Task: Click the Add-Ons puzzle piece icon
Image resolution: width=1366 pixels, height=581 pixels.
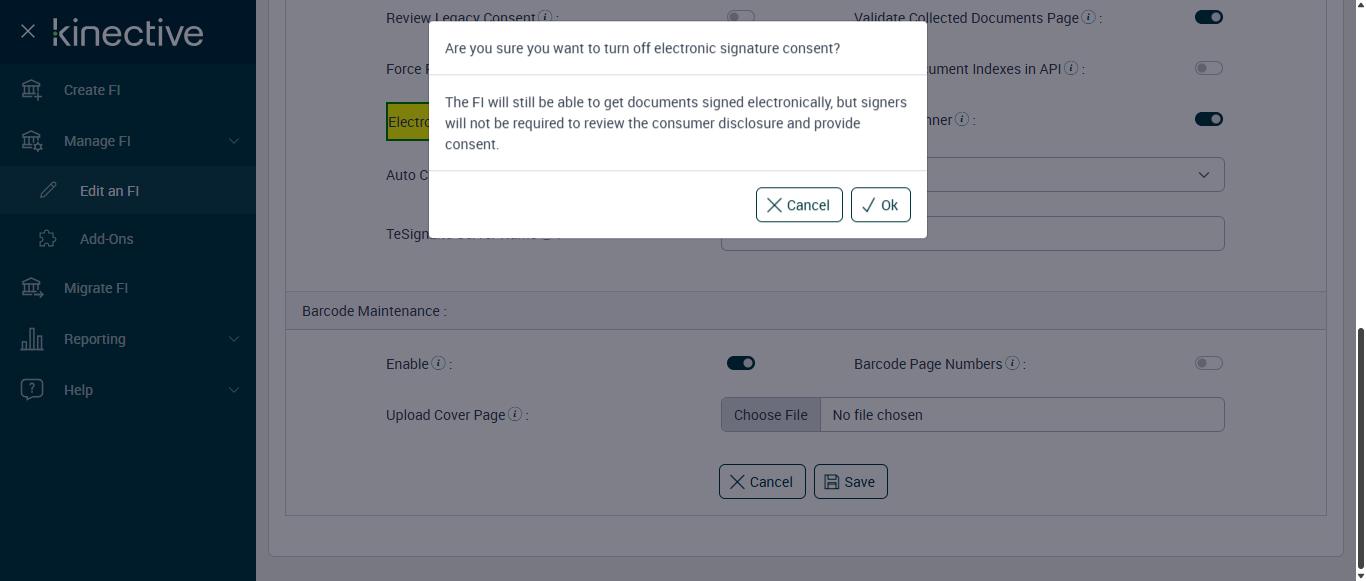Action: [x=47, y=239]
